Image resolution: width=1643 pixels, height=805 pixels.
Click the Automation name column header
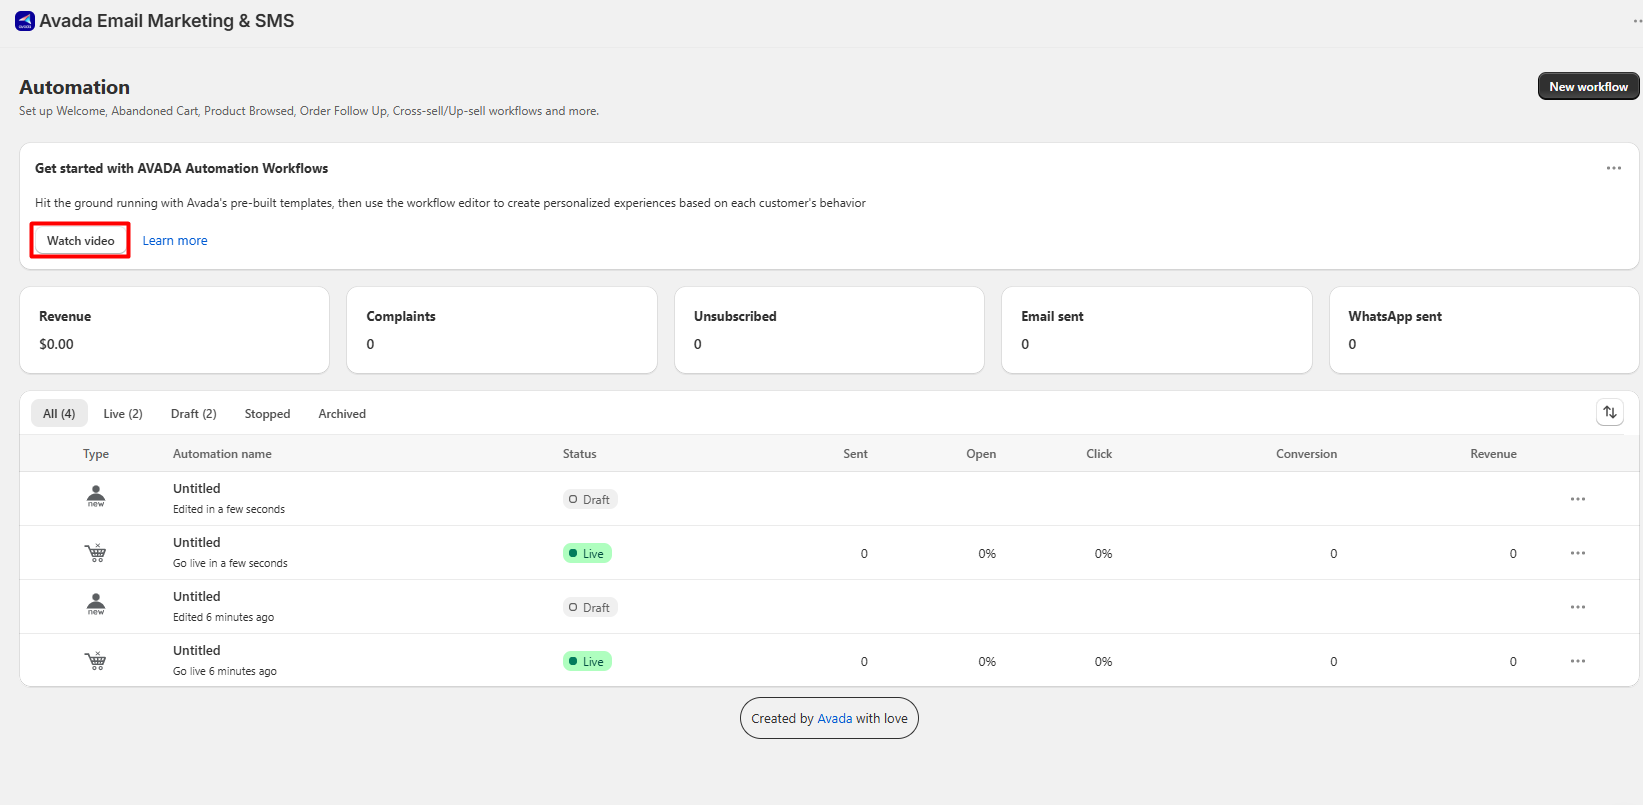(222, 453)
